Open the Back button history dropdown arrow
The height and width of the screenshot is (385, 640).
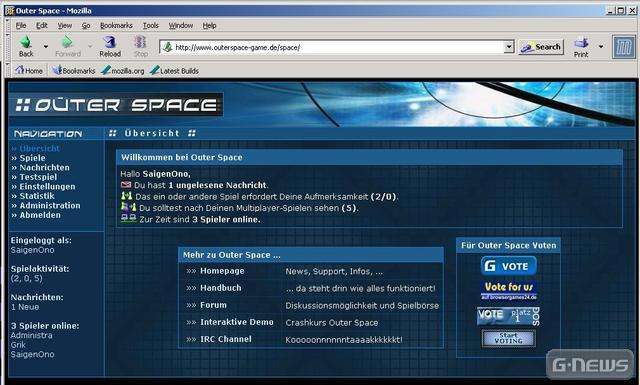pos(46,47)
